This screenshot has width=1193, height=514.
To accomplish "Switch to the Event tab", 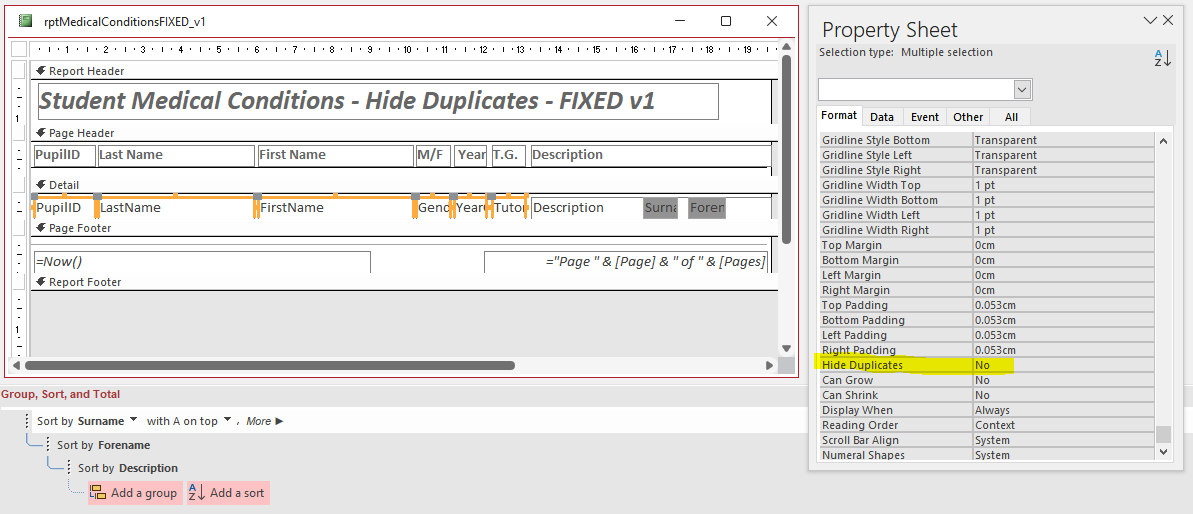I will 924,117.
